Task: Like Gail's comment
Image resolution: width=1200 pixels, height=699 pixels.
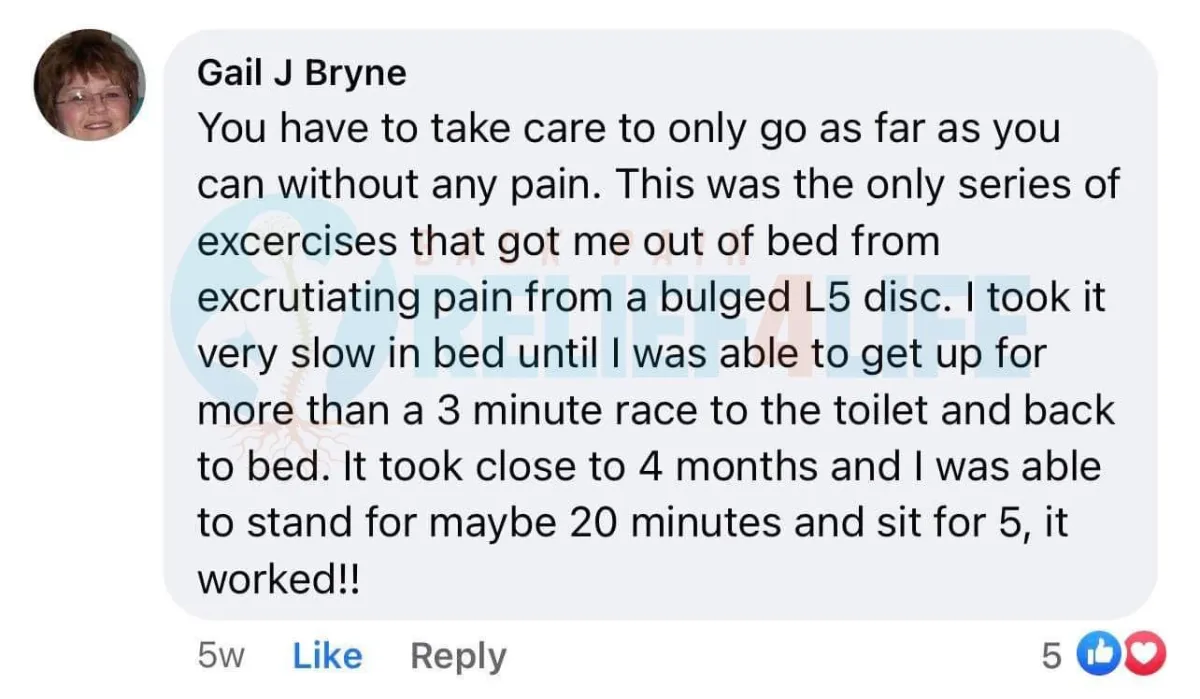Action: tap(328, 656)
